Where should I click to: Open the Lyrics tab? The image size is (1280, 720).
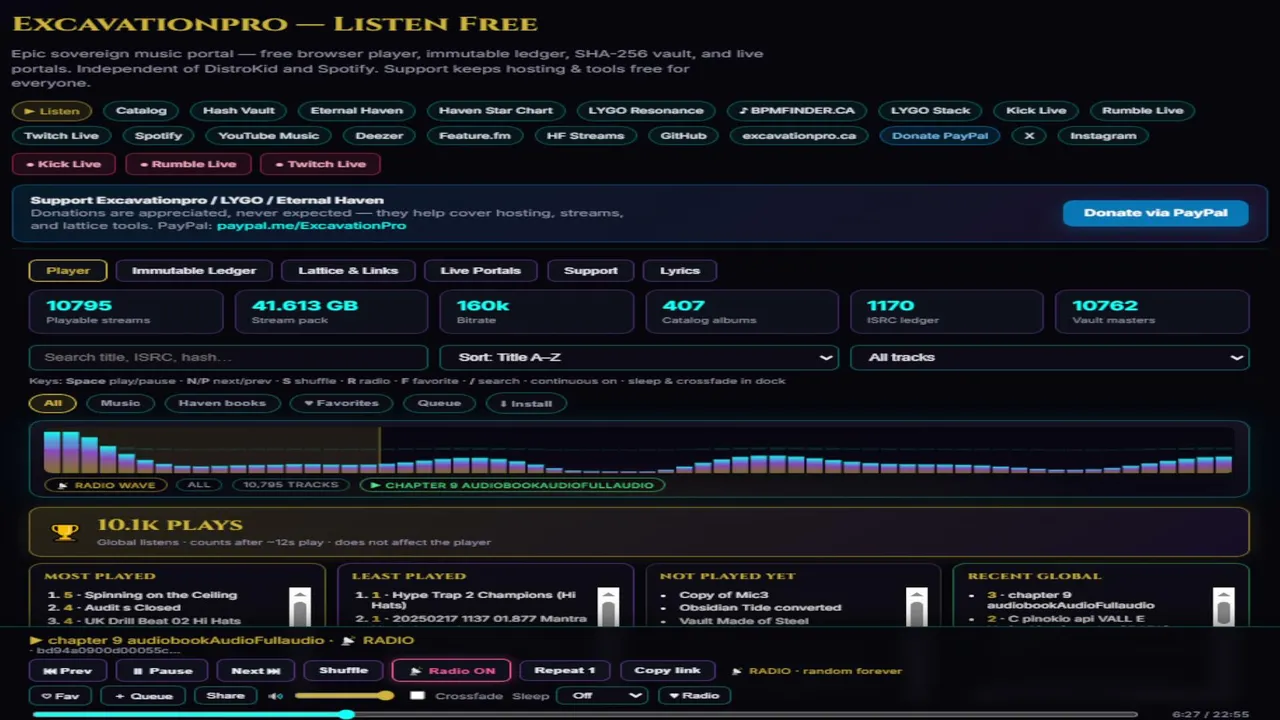(x=680, y=270)
